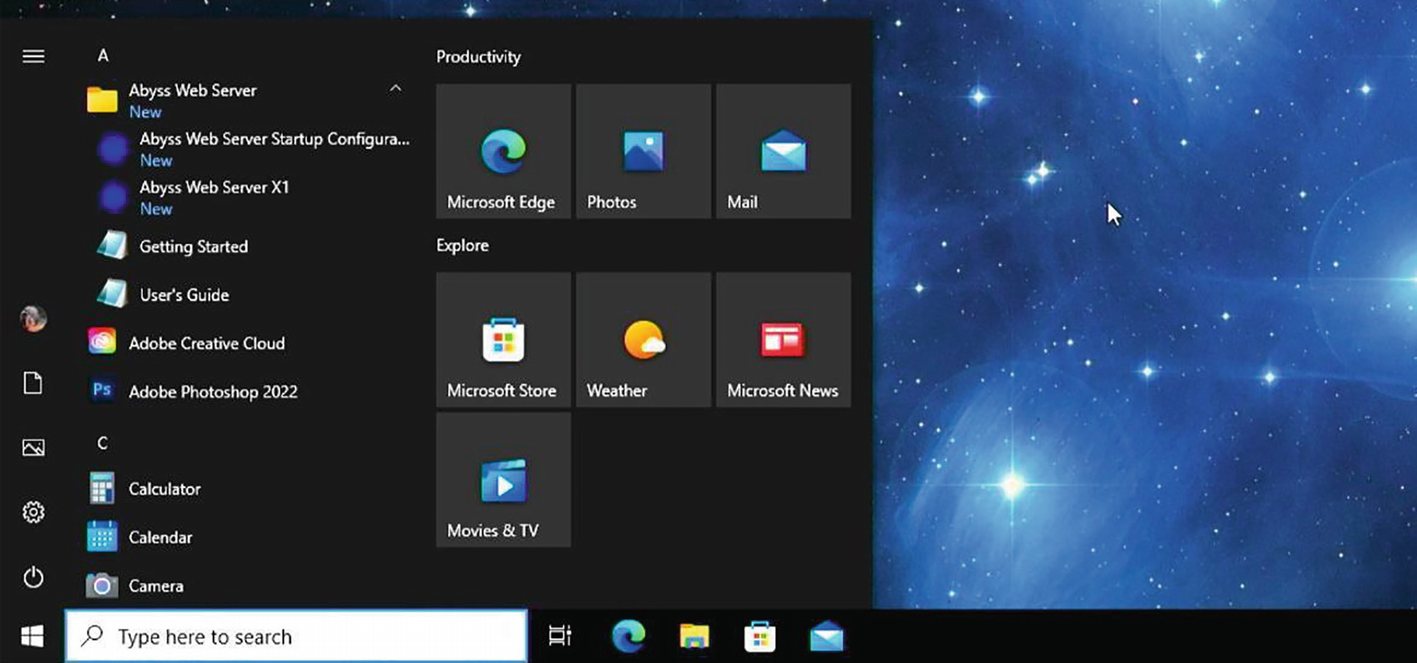Open the Abyss Web Server User's Guide
Viewport: 1417px width, 663px height.
(x=184, y=295)
